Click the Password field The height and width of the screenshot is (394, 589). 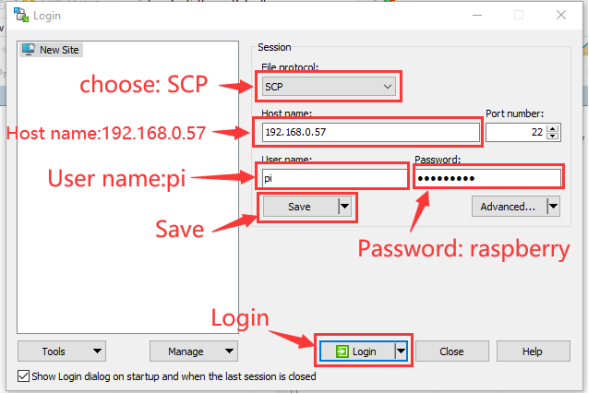click(488, 178)
